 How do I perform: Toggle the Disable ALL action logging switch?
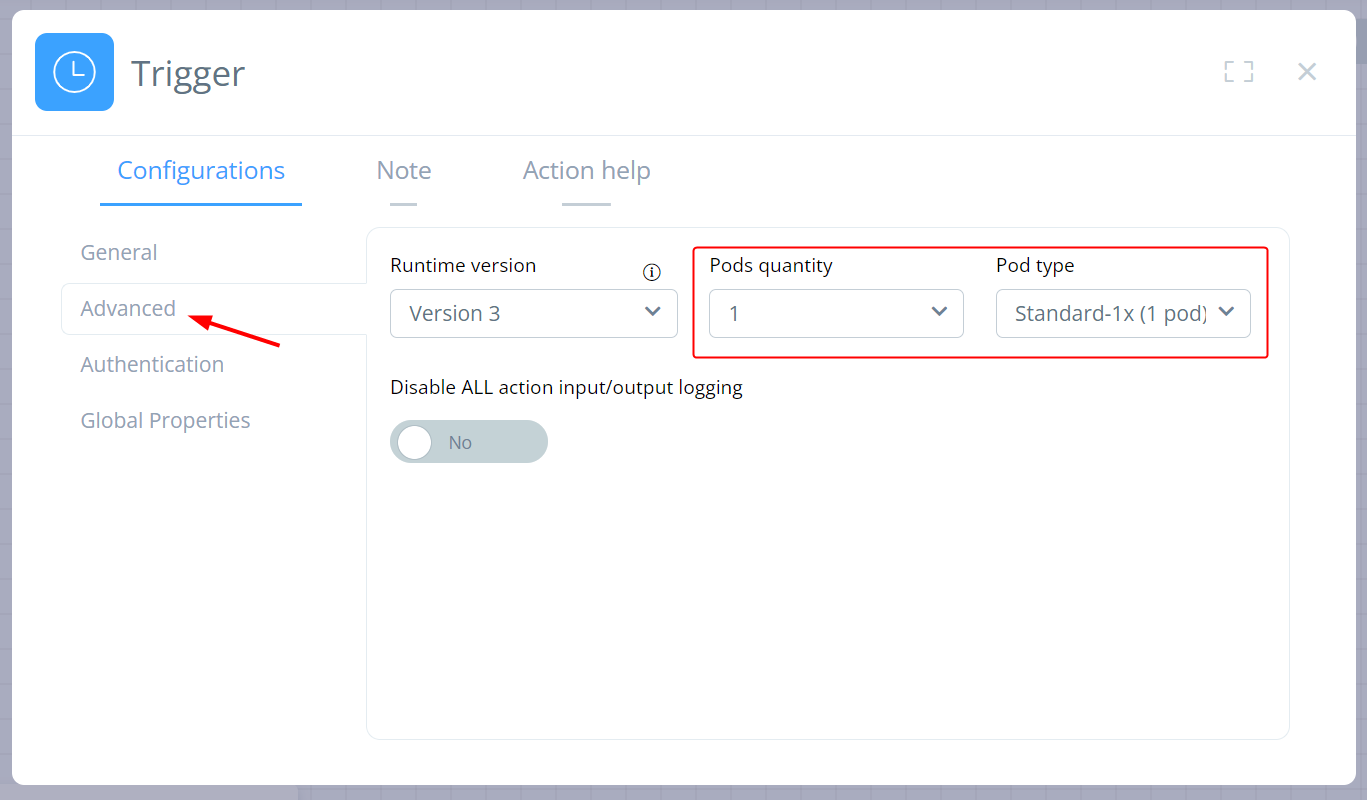(x=468, y=442)
